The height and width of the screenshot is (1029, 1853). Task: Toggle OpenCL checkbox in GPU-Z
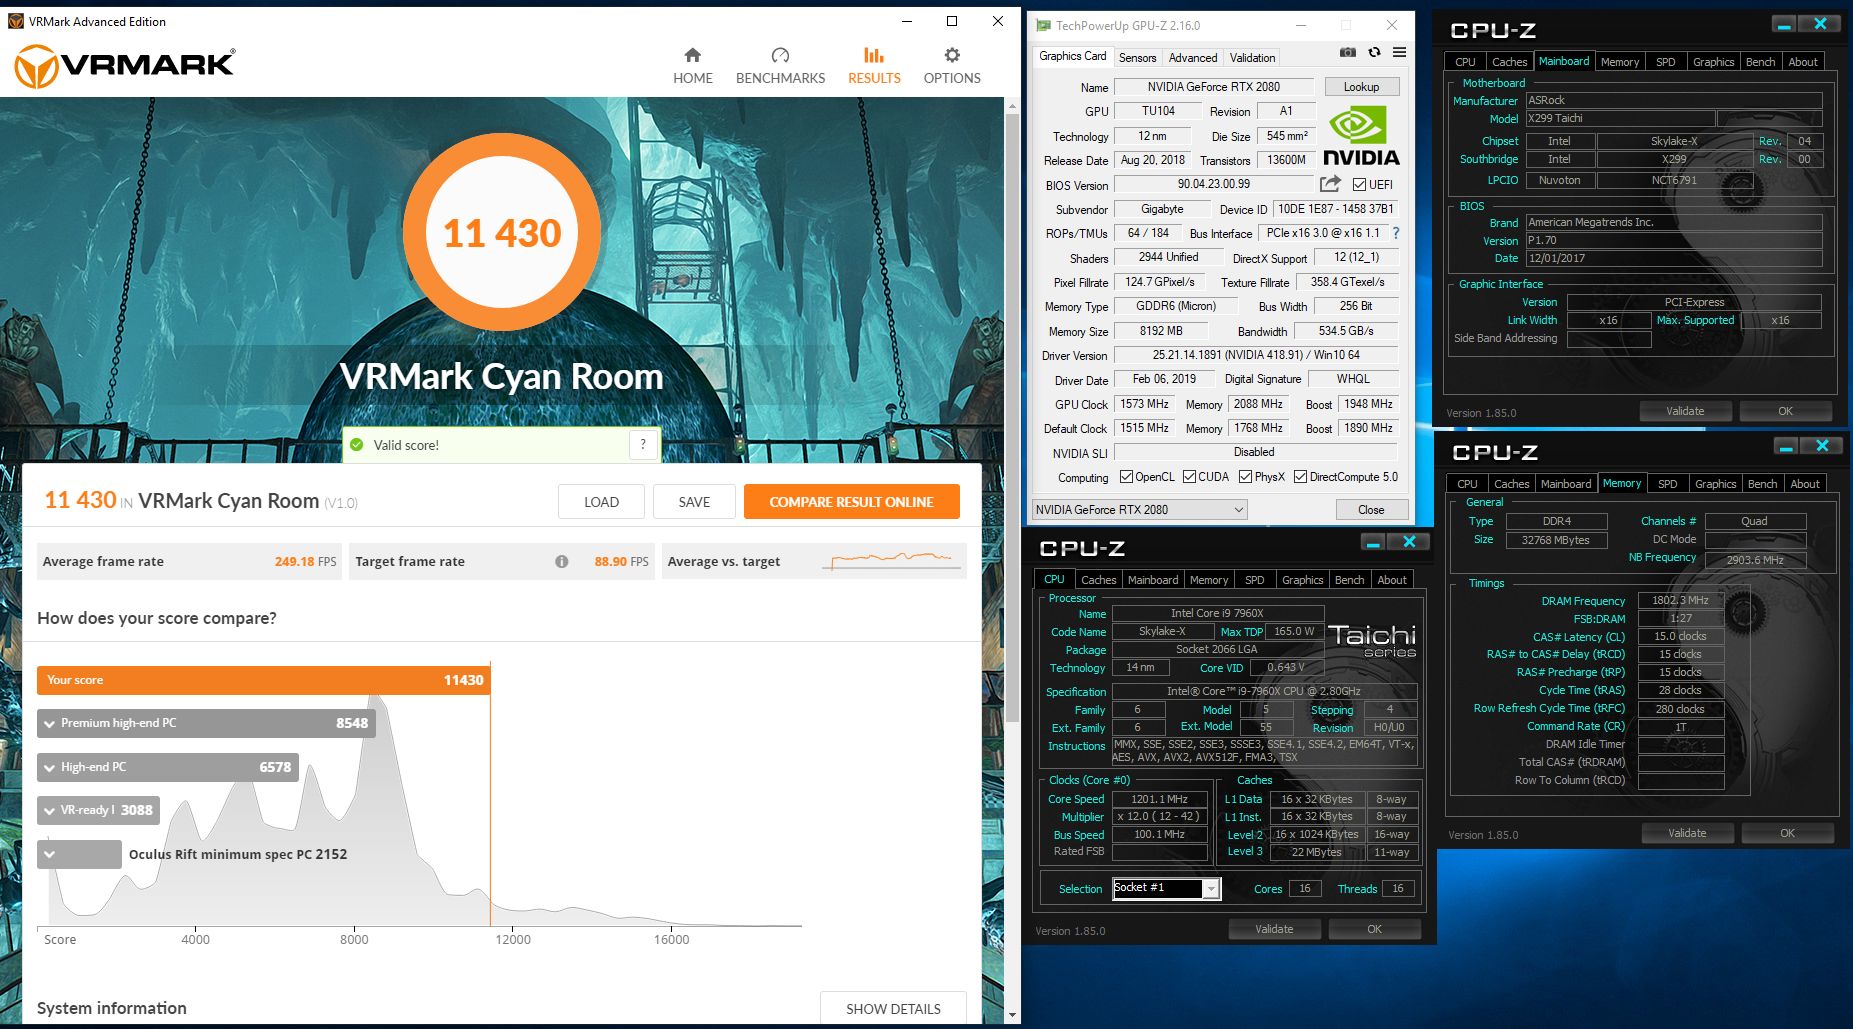coord(1126,477)
